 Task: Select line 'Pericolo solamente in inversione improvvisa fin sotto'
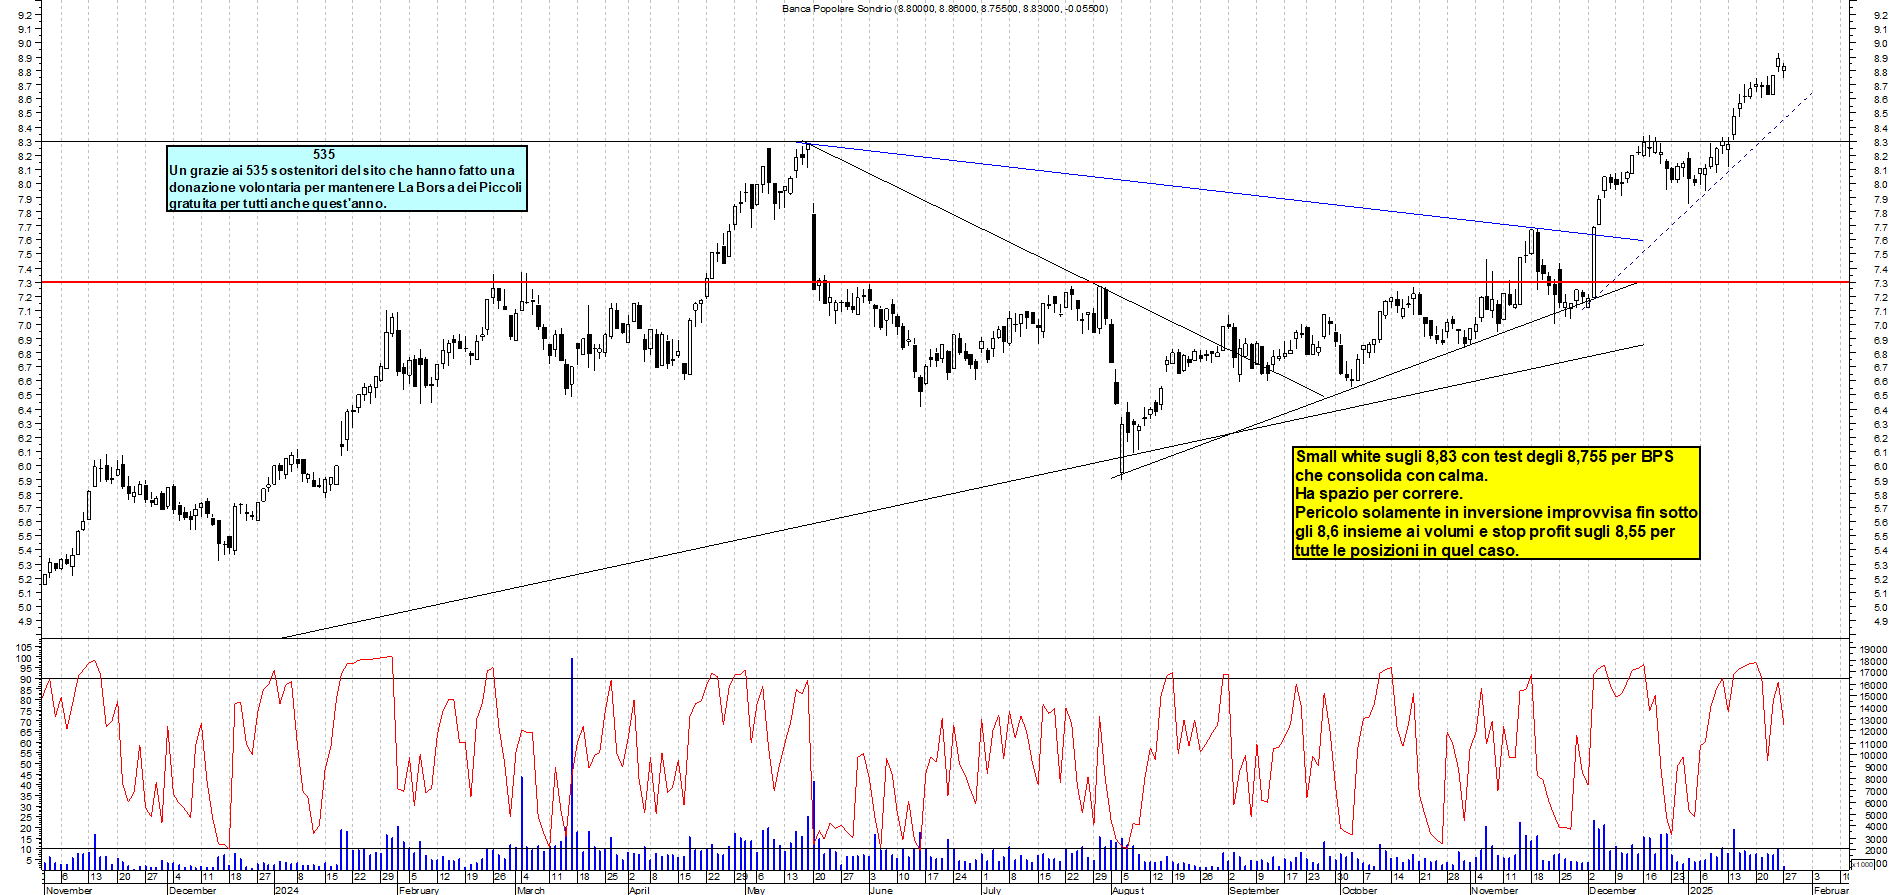(1496, 512)
